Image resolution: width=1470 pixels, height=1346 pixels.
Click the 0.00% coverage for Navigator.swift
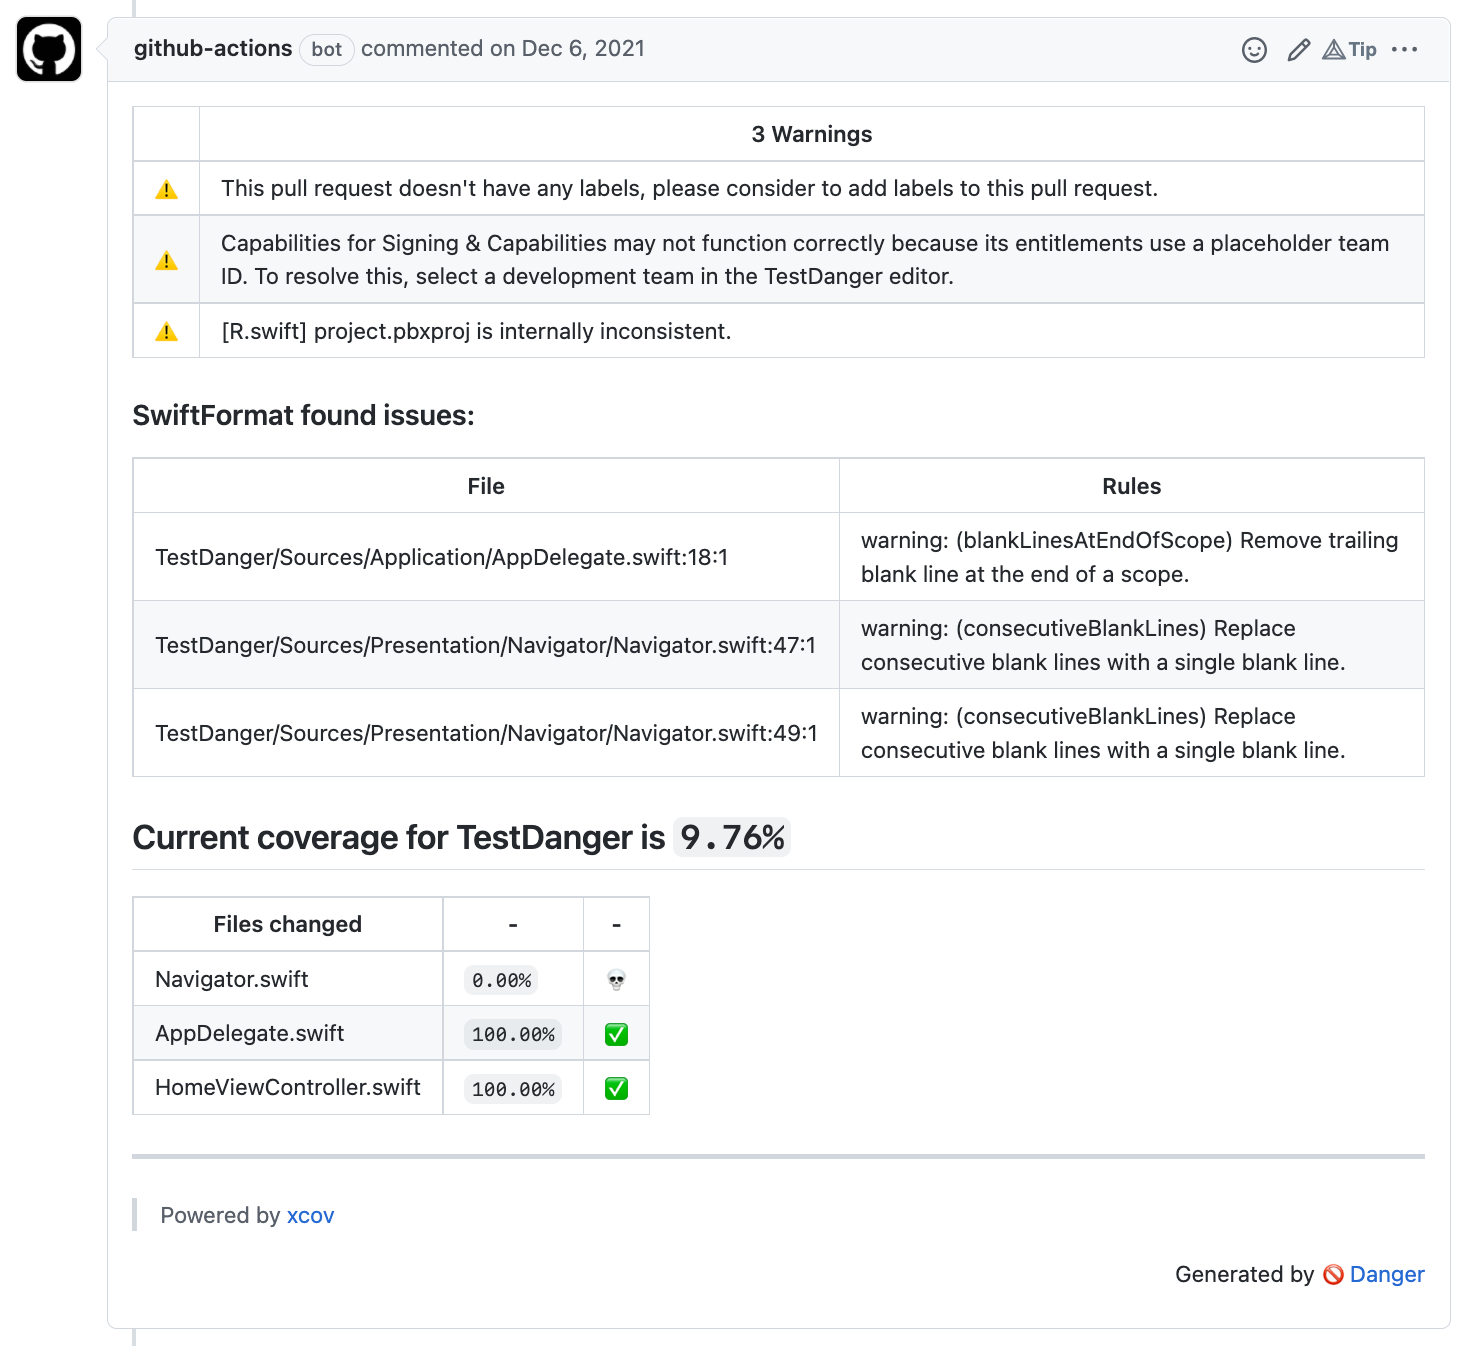(501, 981)
